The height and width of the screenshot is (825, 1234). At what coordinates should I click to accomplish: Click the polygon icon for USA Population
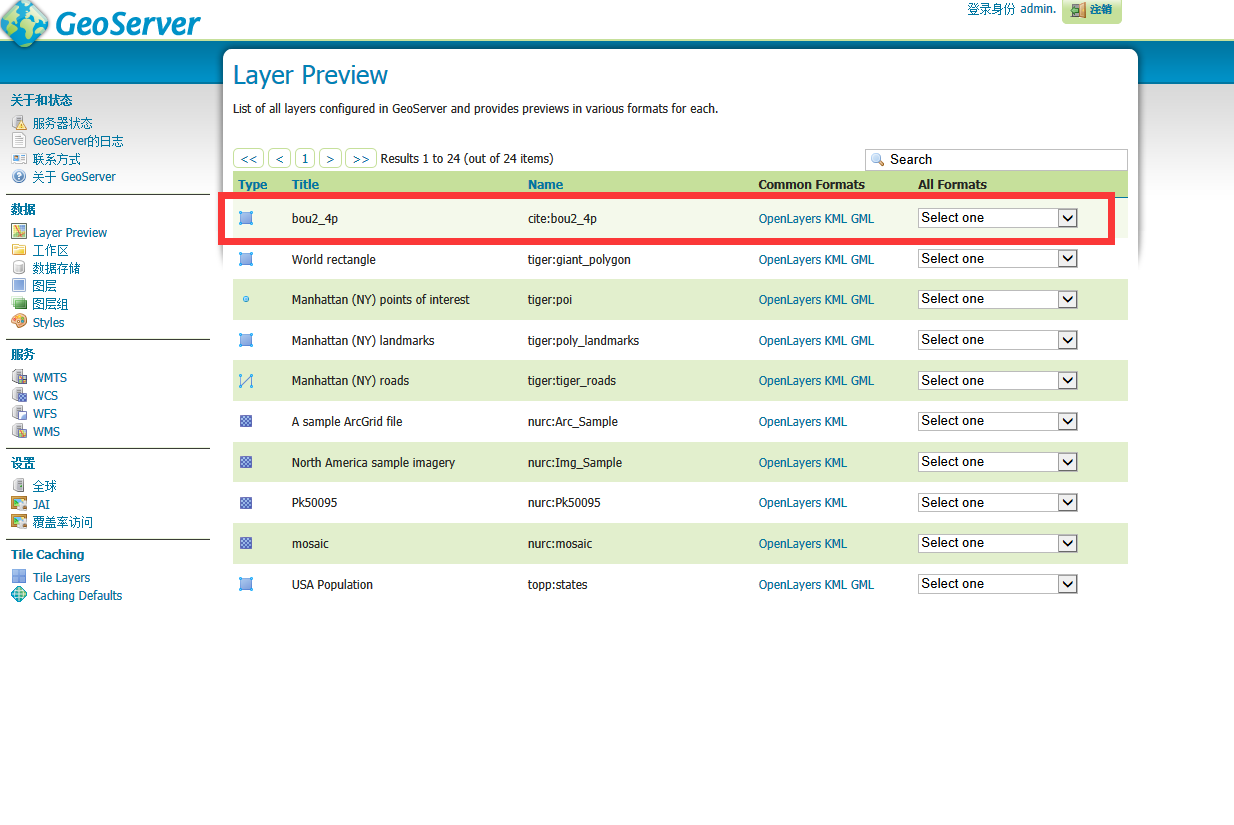click(x=246, y=584)
